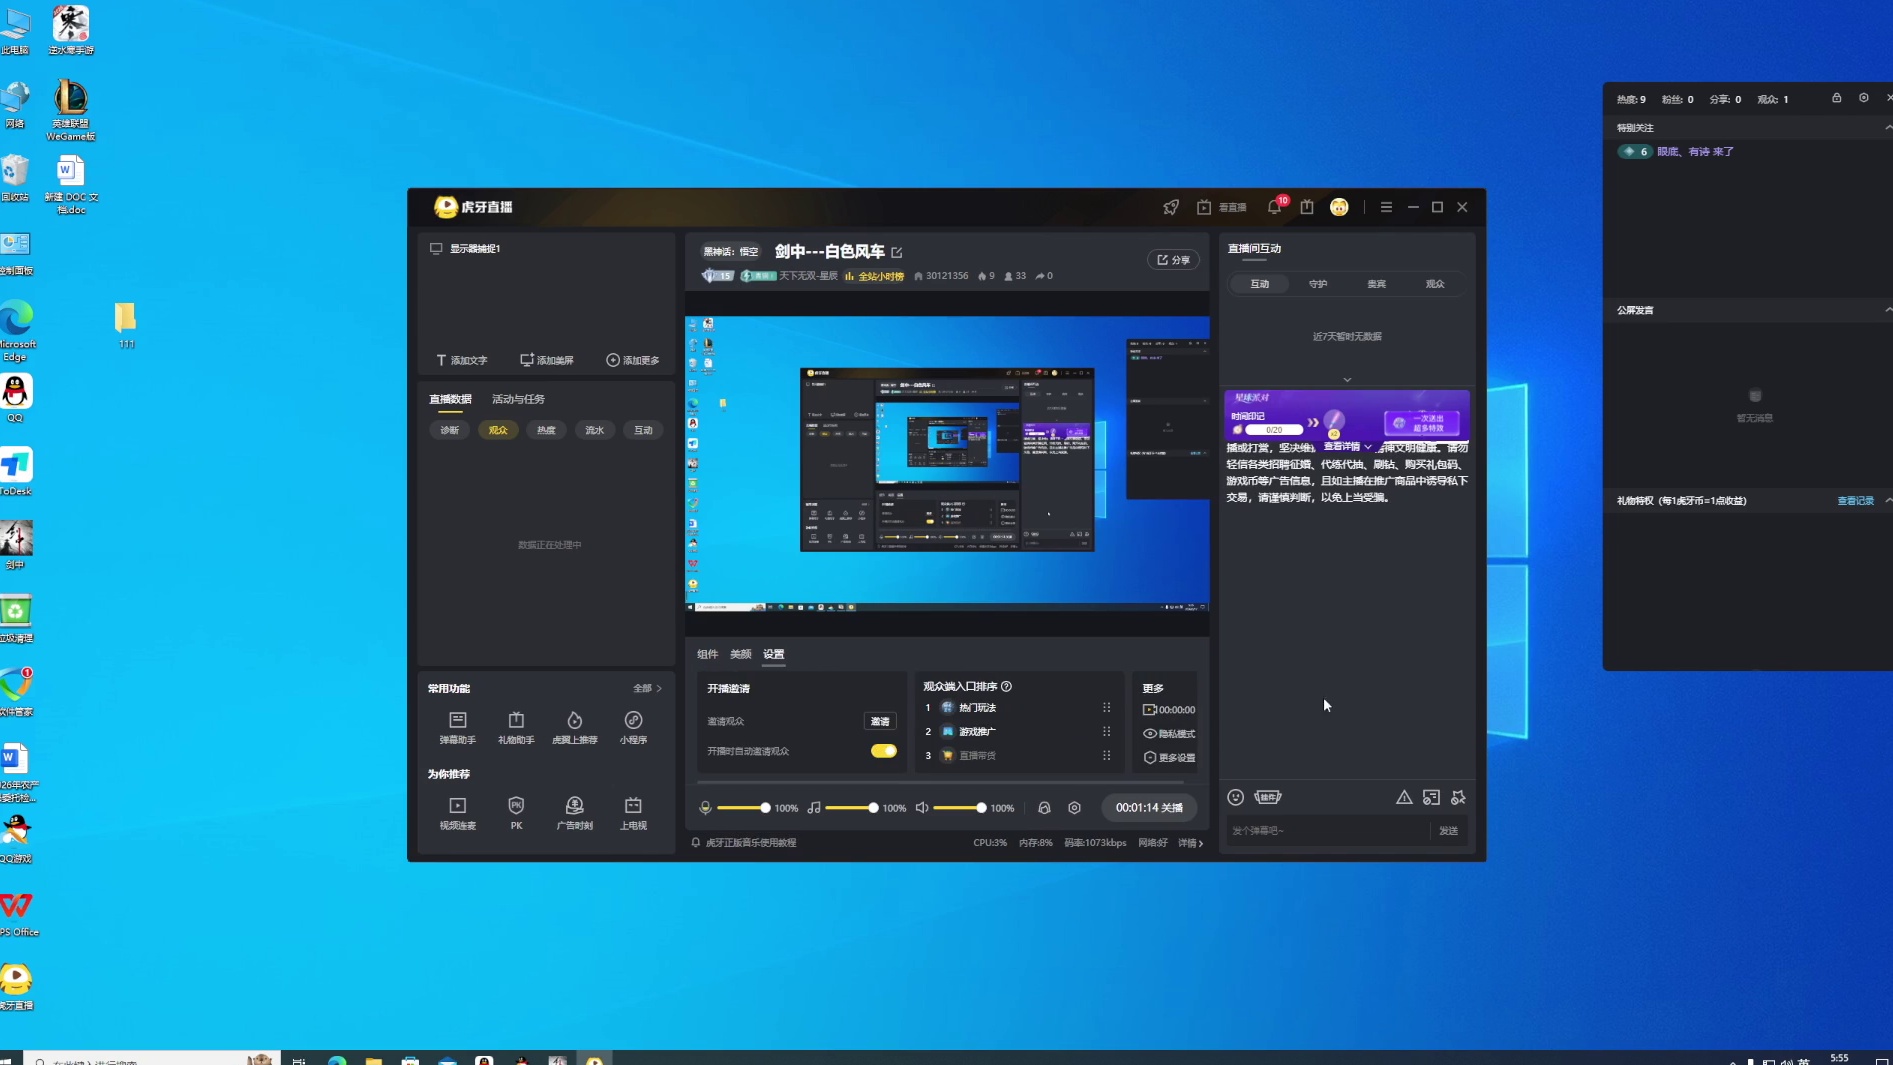Stop streaming with 00:01:14 关播 button

[1149, 808]
